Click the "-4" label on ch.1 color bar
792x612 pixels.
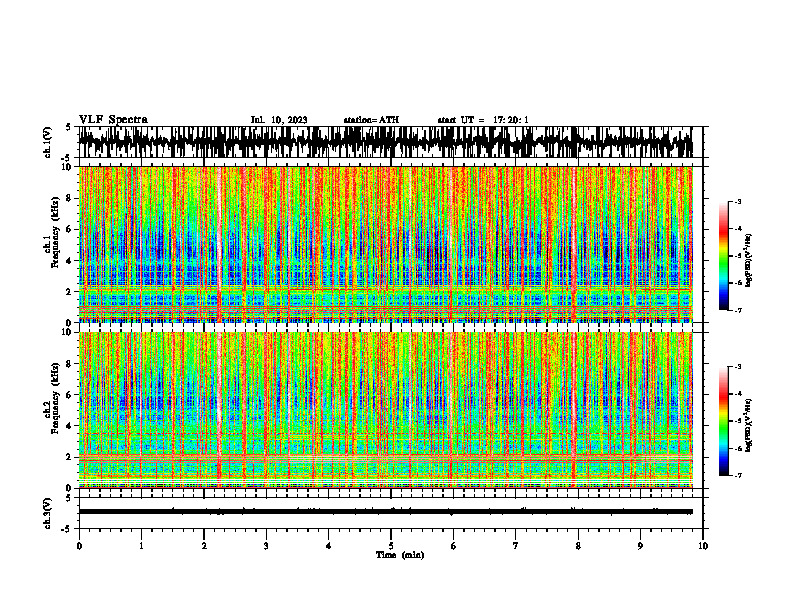pos(738,229)
